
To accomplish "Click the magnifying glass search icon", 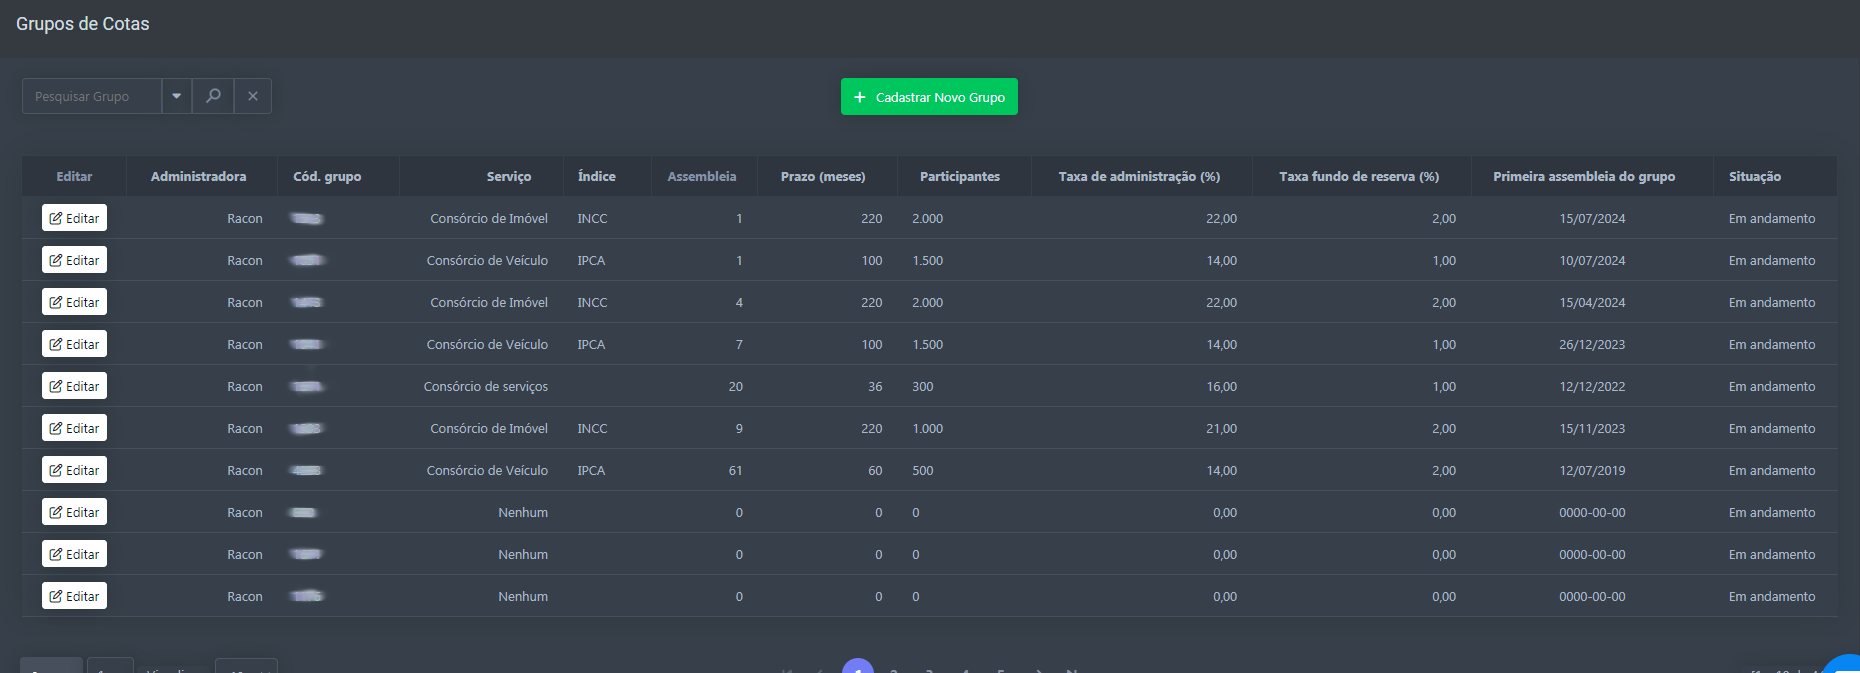I will (x=213, y=96).
